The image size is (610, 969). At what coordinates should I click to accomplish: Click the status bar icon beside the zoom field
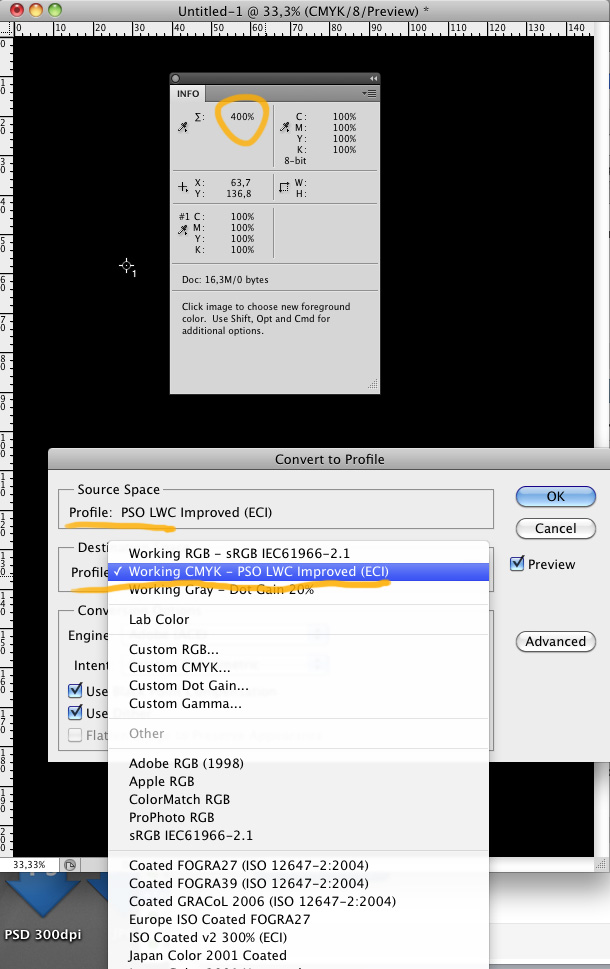tap(70, 865)
